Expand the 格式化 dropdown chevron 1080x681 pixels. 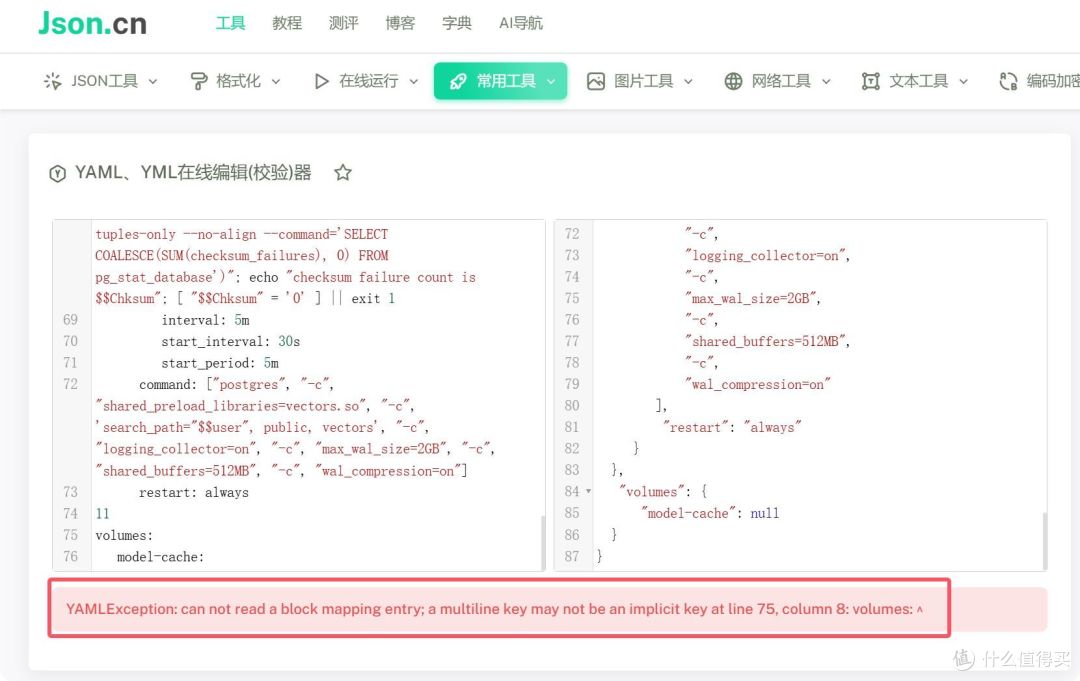(x=276, y=81)
